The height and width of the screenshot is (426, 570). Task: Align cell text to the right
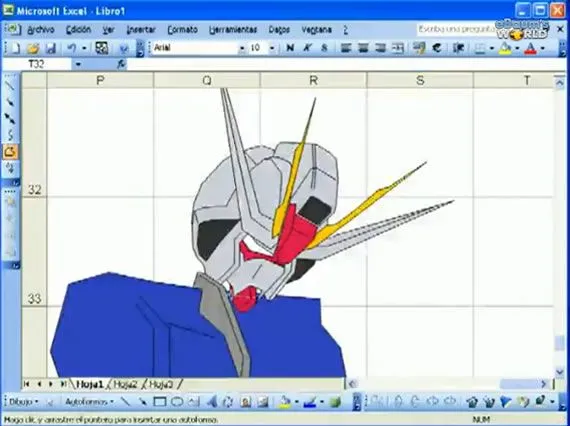(380, 48)
